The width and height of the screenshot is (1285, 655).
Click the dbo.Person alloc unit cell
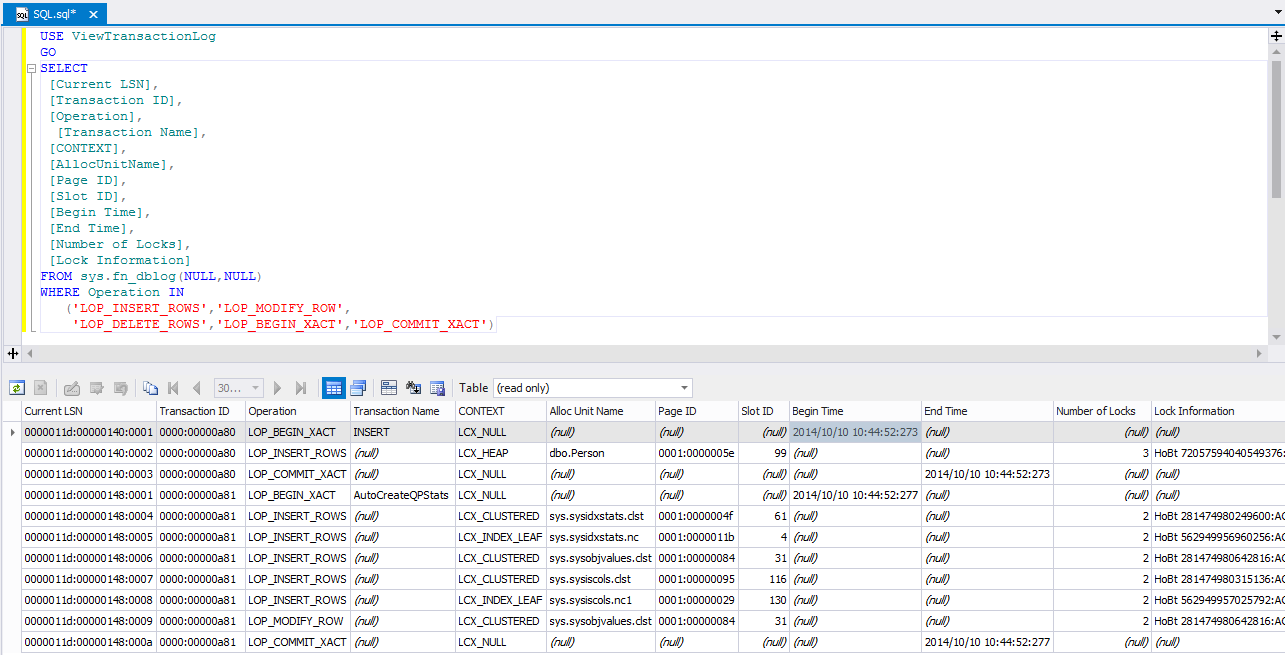[600, 453]
